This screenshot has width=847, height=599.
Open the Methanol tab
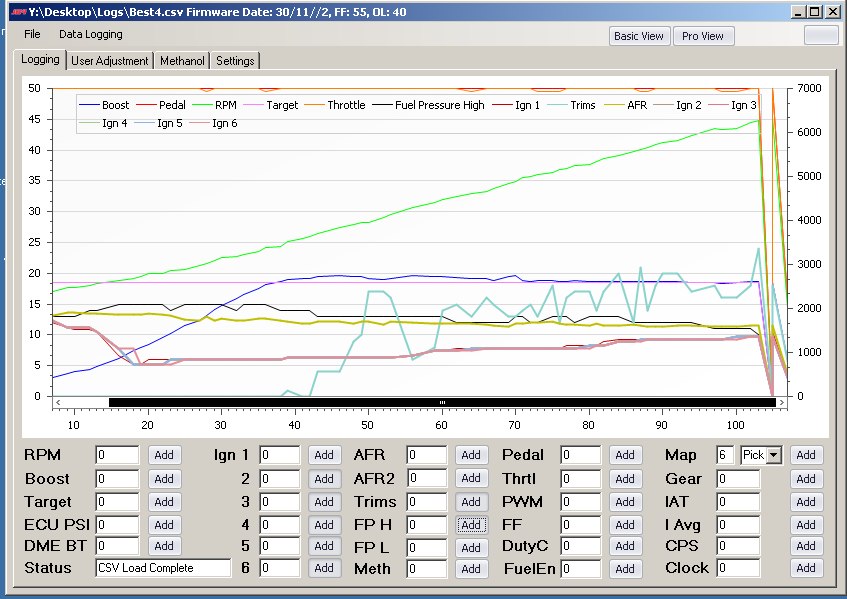tap(182, 61)
